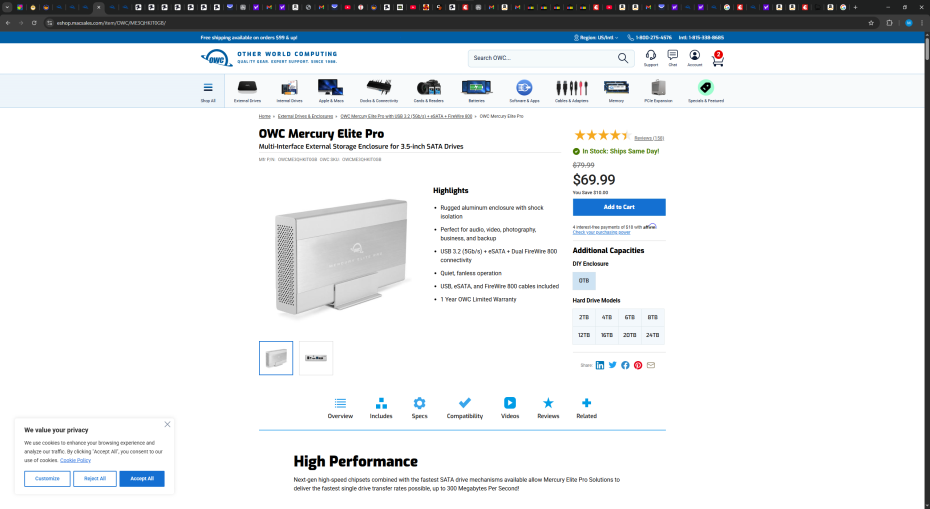This screenshot has height=509, width=930.
Task: Click the Search OWC input field
Action: coord(543,58)
